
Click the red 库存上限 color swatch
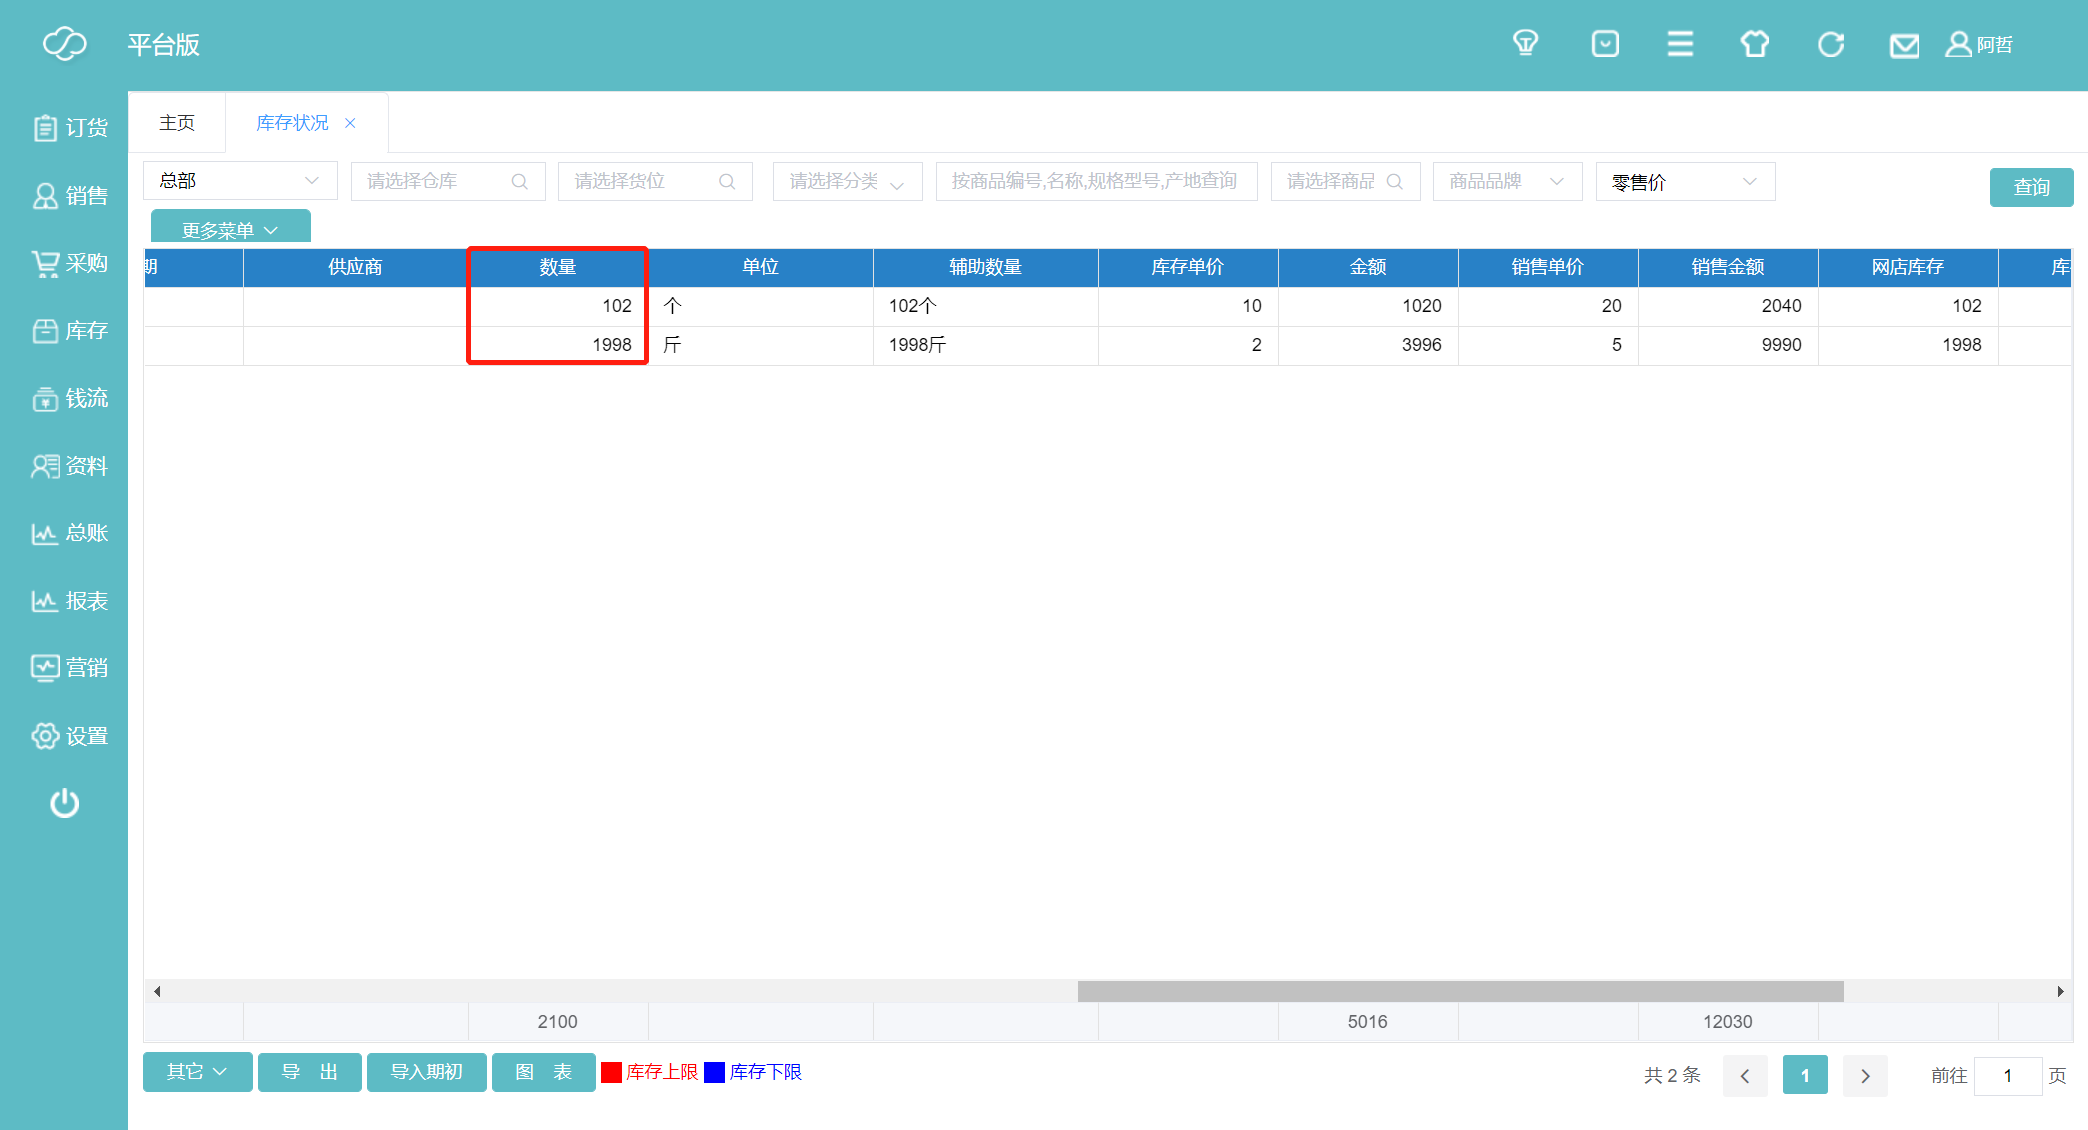coord(612,1072)
